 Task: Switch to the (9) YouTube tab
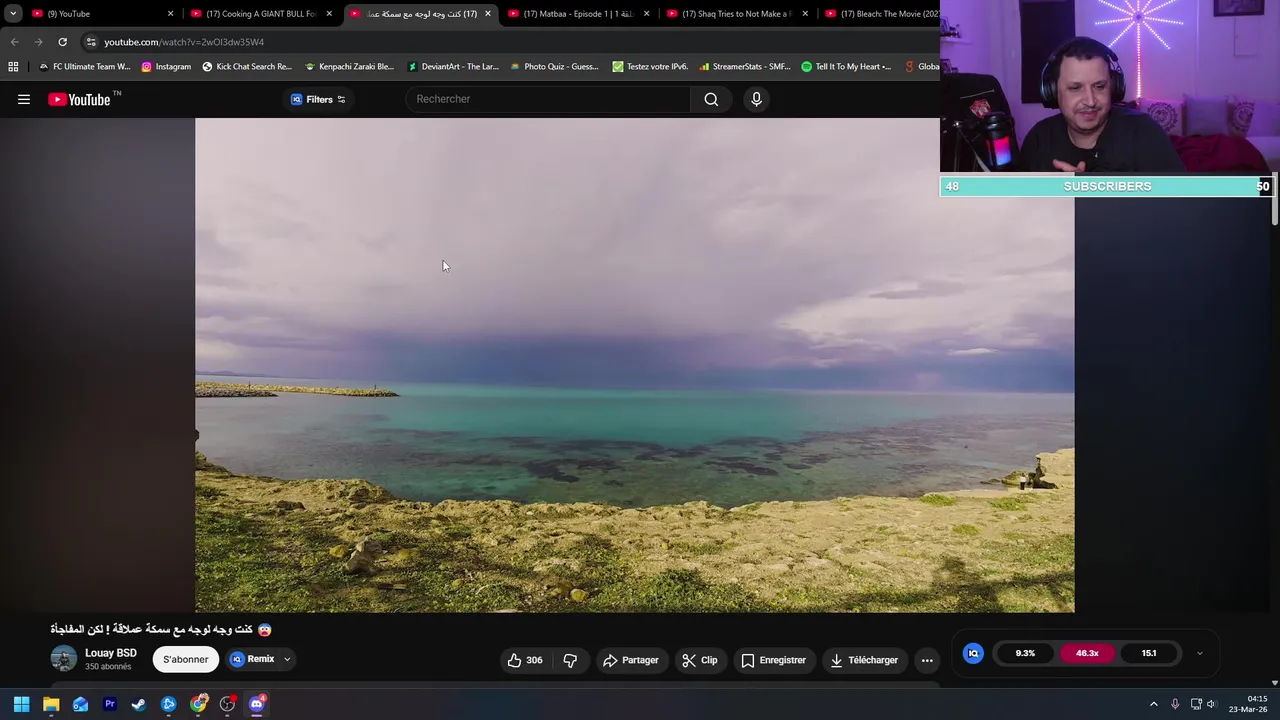point(100,14)
